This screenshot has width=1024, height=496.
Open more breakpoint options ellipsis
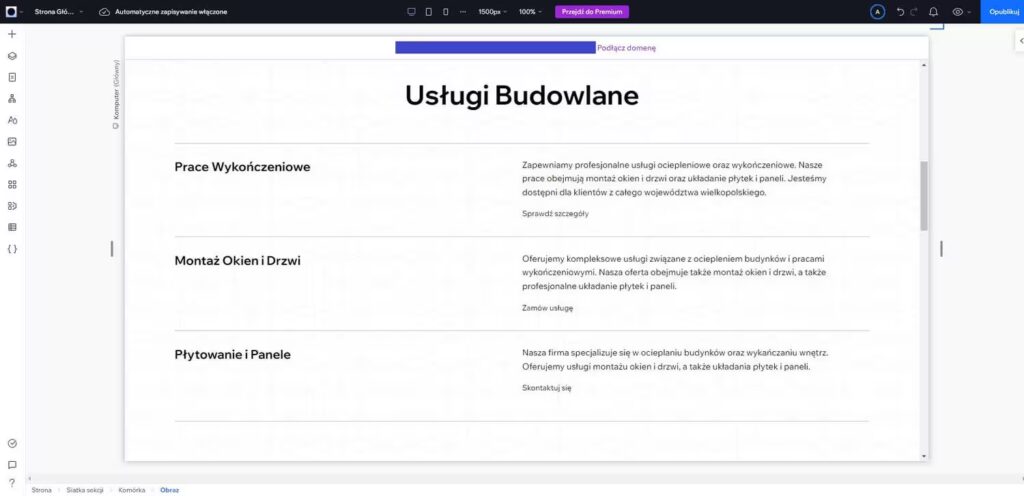pyautogui.click(x=463, y=12)
